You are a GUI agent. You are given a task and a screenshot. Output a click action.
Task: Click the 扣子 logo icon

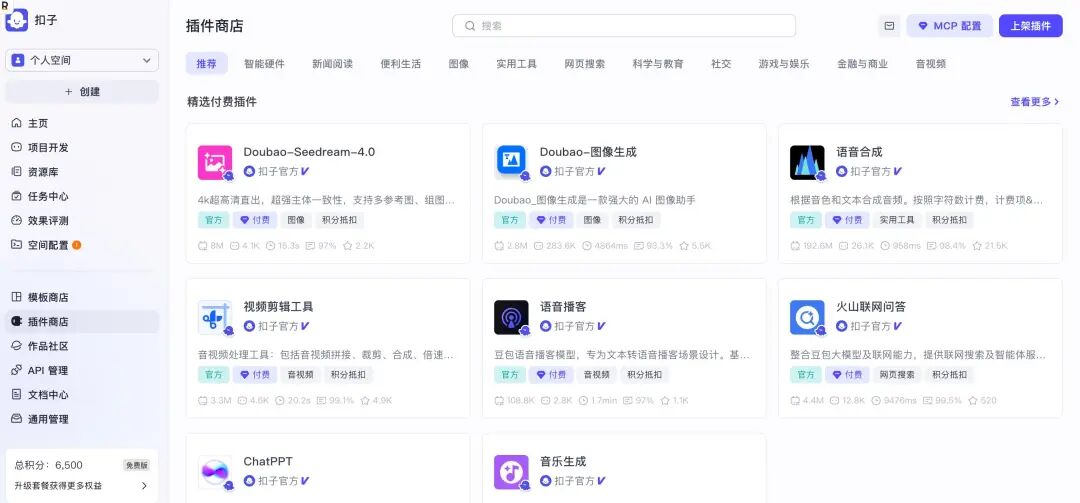click(x=17, y=20)
